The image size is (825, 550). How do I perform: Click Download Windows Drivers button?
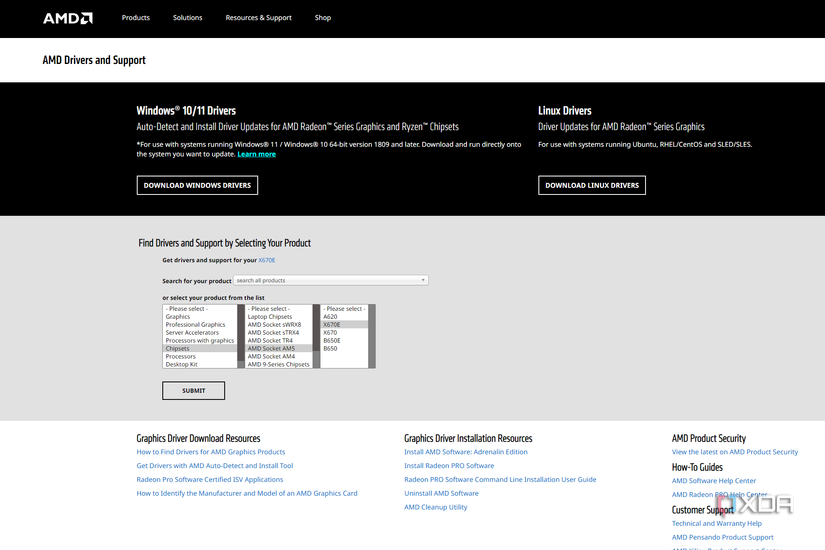click(197, 185)
